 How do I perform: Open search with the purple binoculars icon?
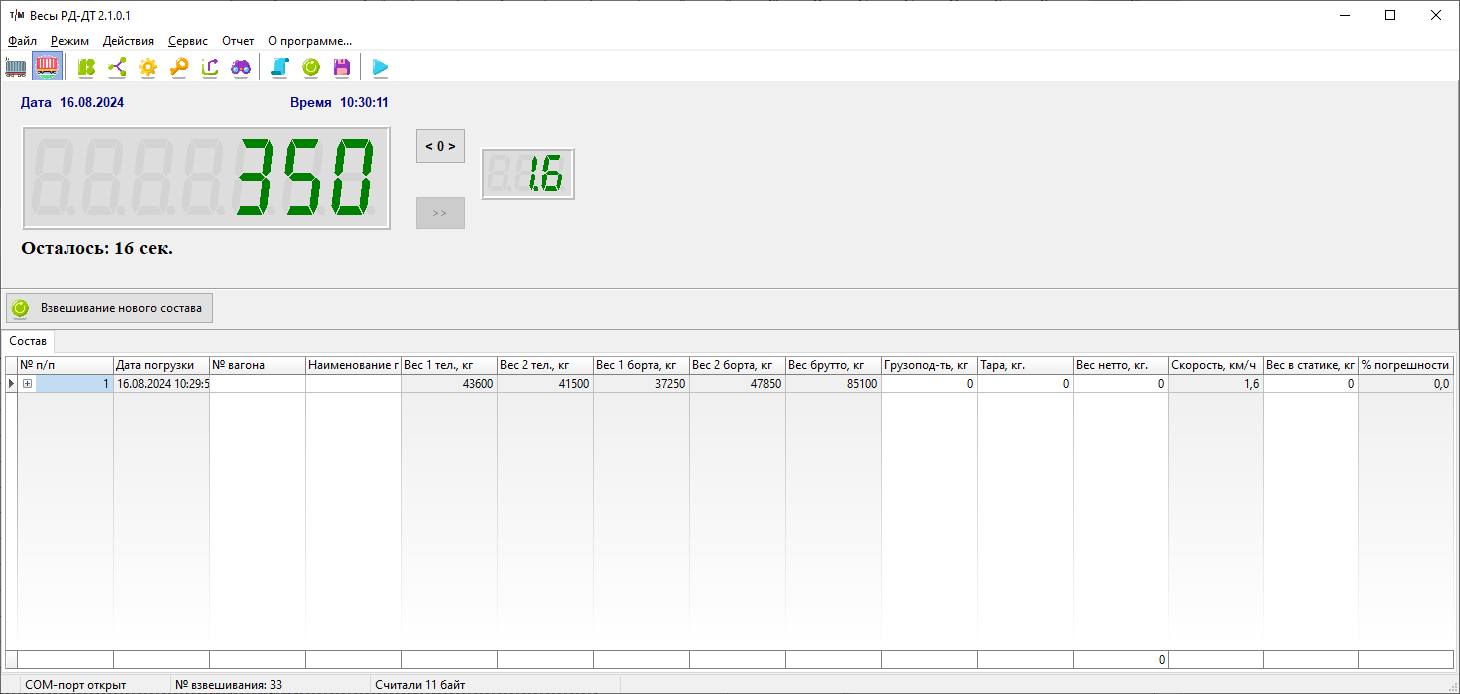(241, 67)
